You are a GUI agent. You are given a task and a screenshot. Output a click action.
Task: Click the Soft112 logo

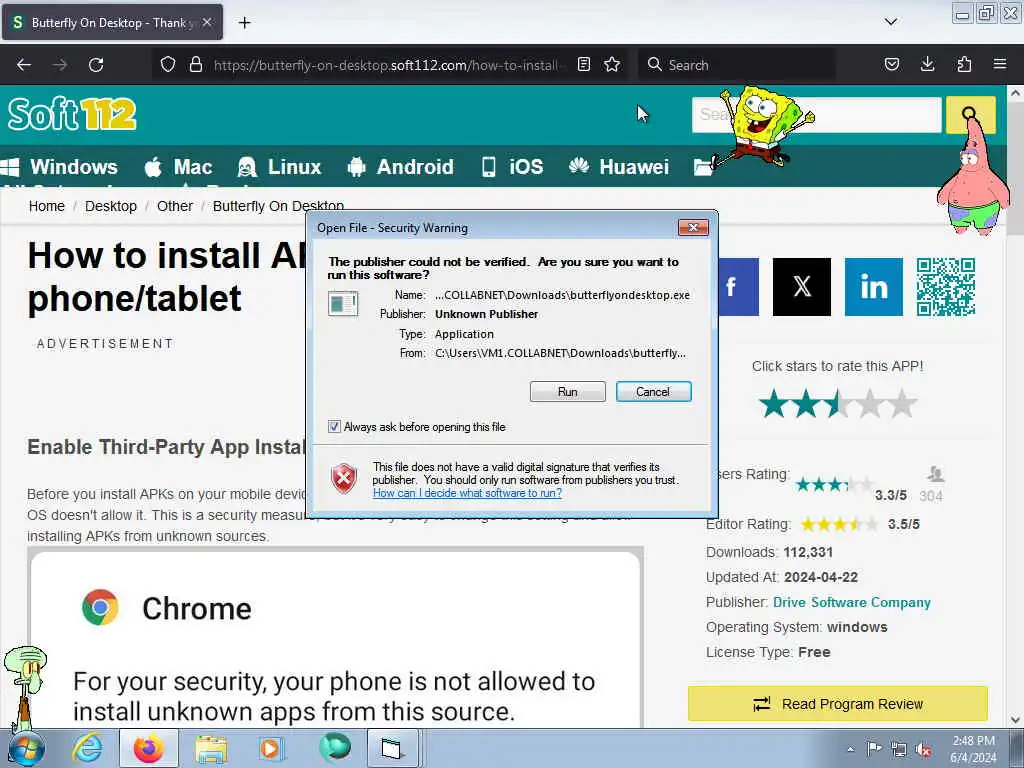coord(72,114)
